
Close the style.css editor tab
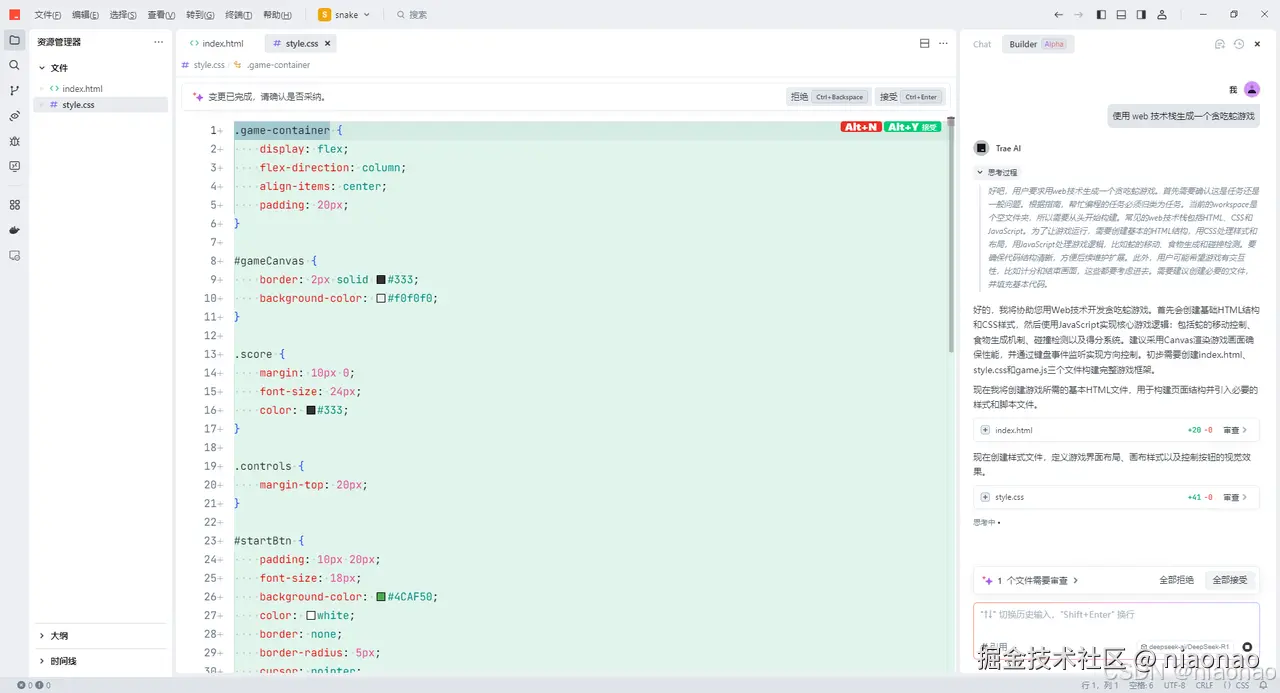pos(328,44)
